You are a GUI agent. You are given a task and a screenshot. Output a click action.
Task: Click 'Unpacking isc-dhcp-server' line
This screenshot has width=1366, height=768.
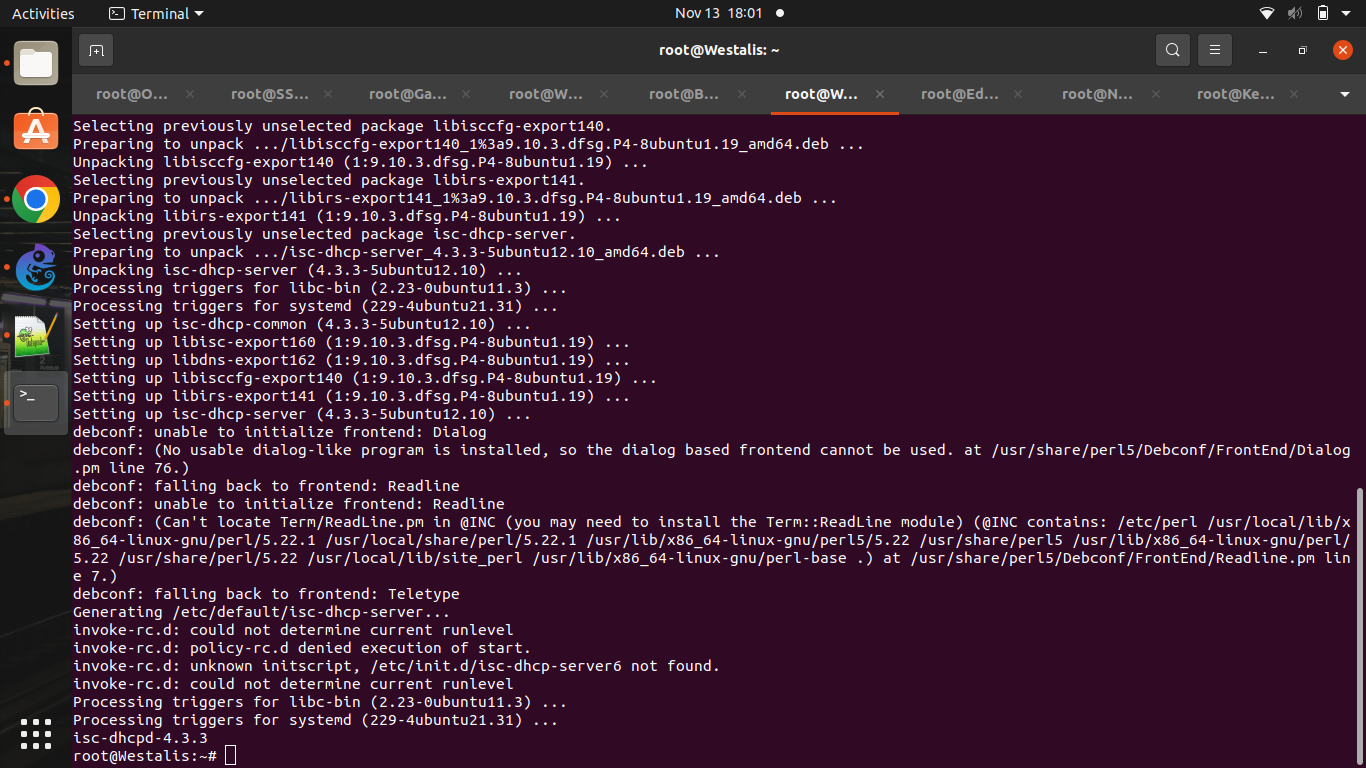pos(297,270)
